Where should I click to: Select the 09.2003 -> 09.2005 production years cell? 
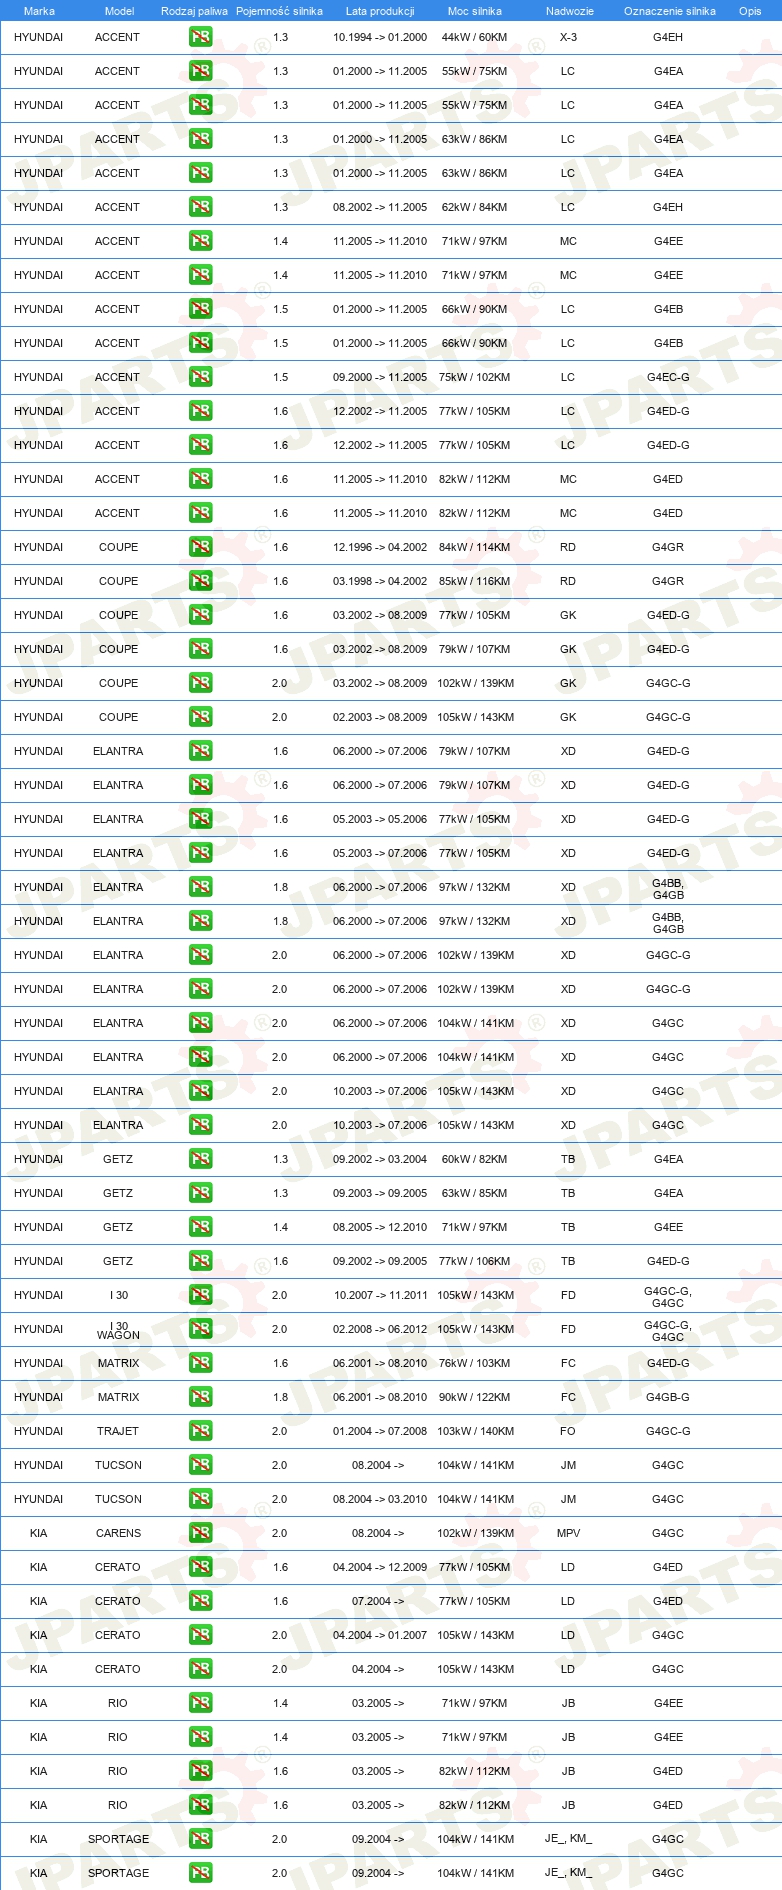click(380, 1193)
